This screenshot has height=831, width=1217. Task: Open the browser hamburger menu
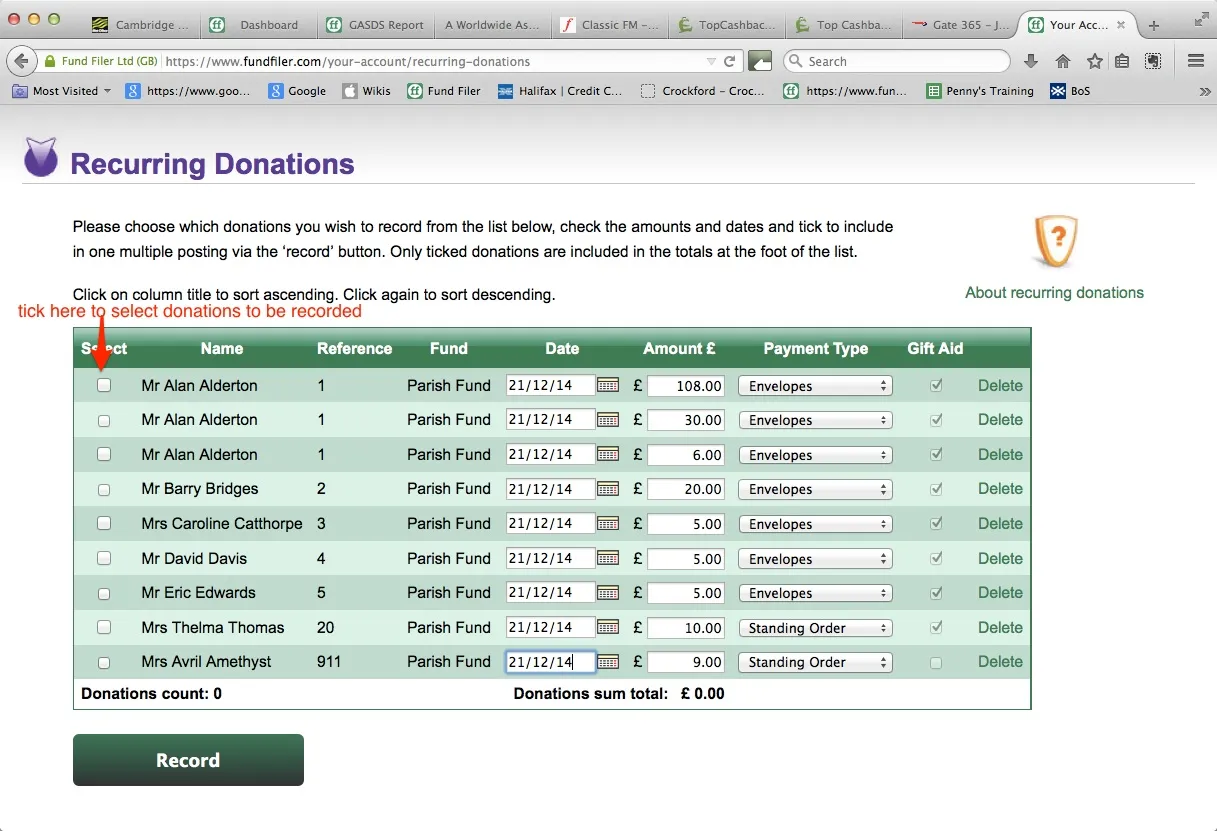tap(1195, 61)
